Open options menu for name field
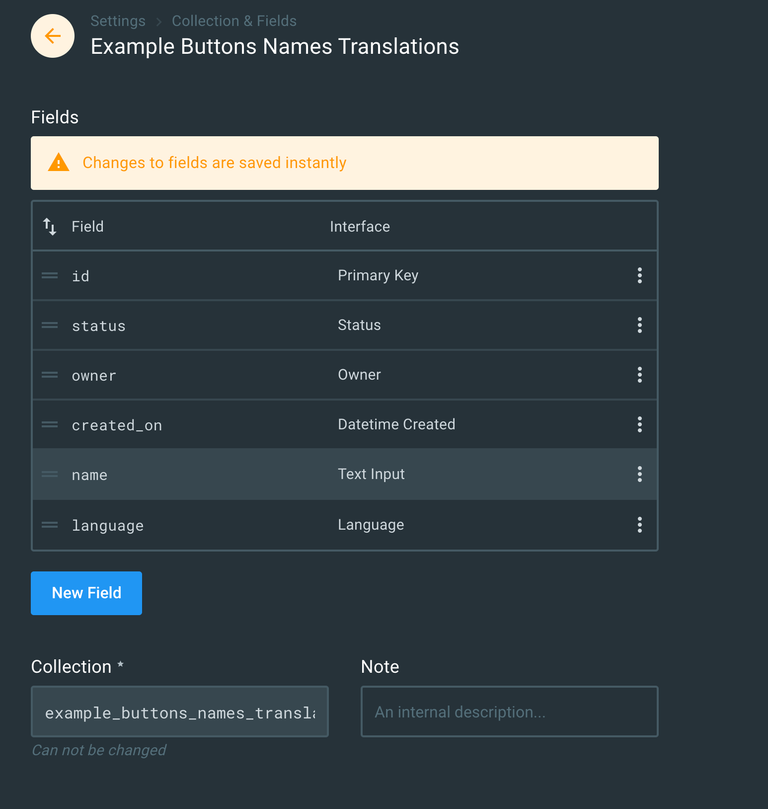This screenshot has width=768, height=809. pos(639,475)
